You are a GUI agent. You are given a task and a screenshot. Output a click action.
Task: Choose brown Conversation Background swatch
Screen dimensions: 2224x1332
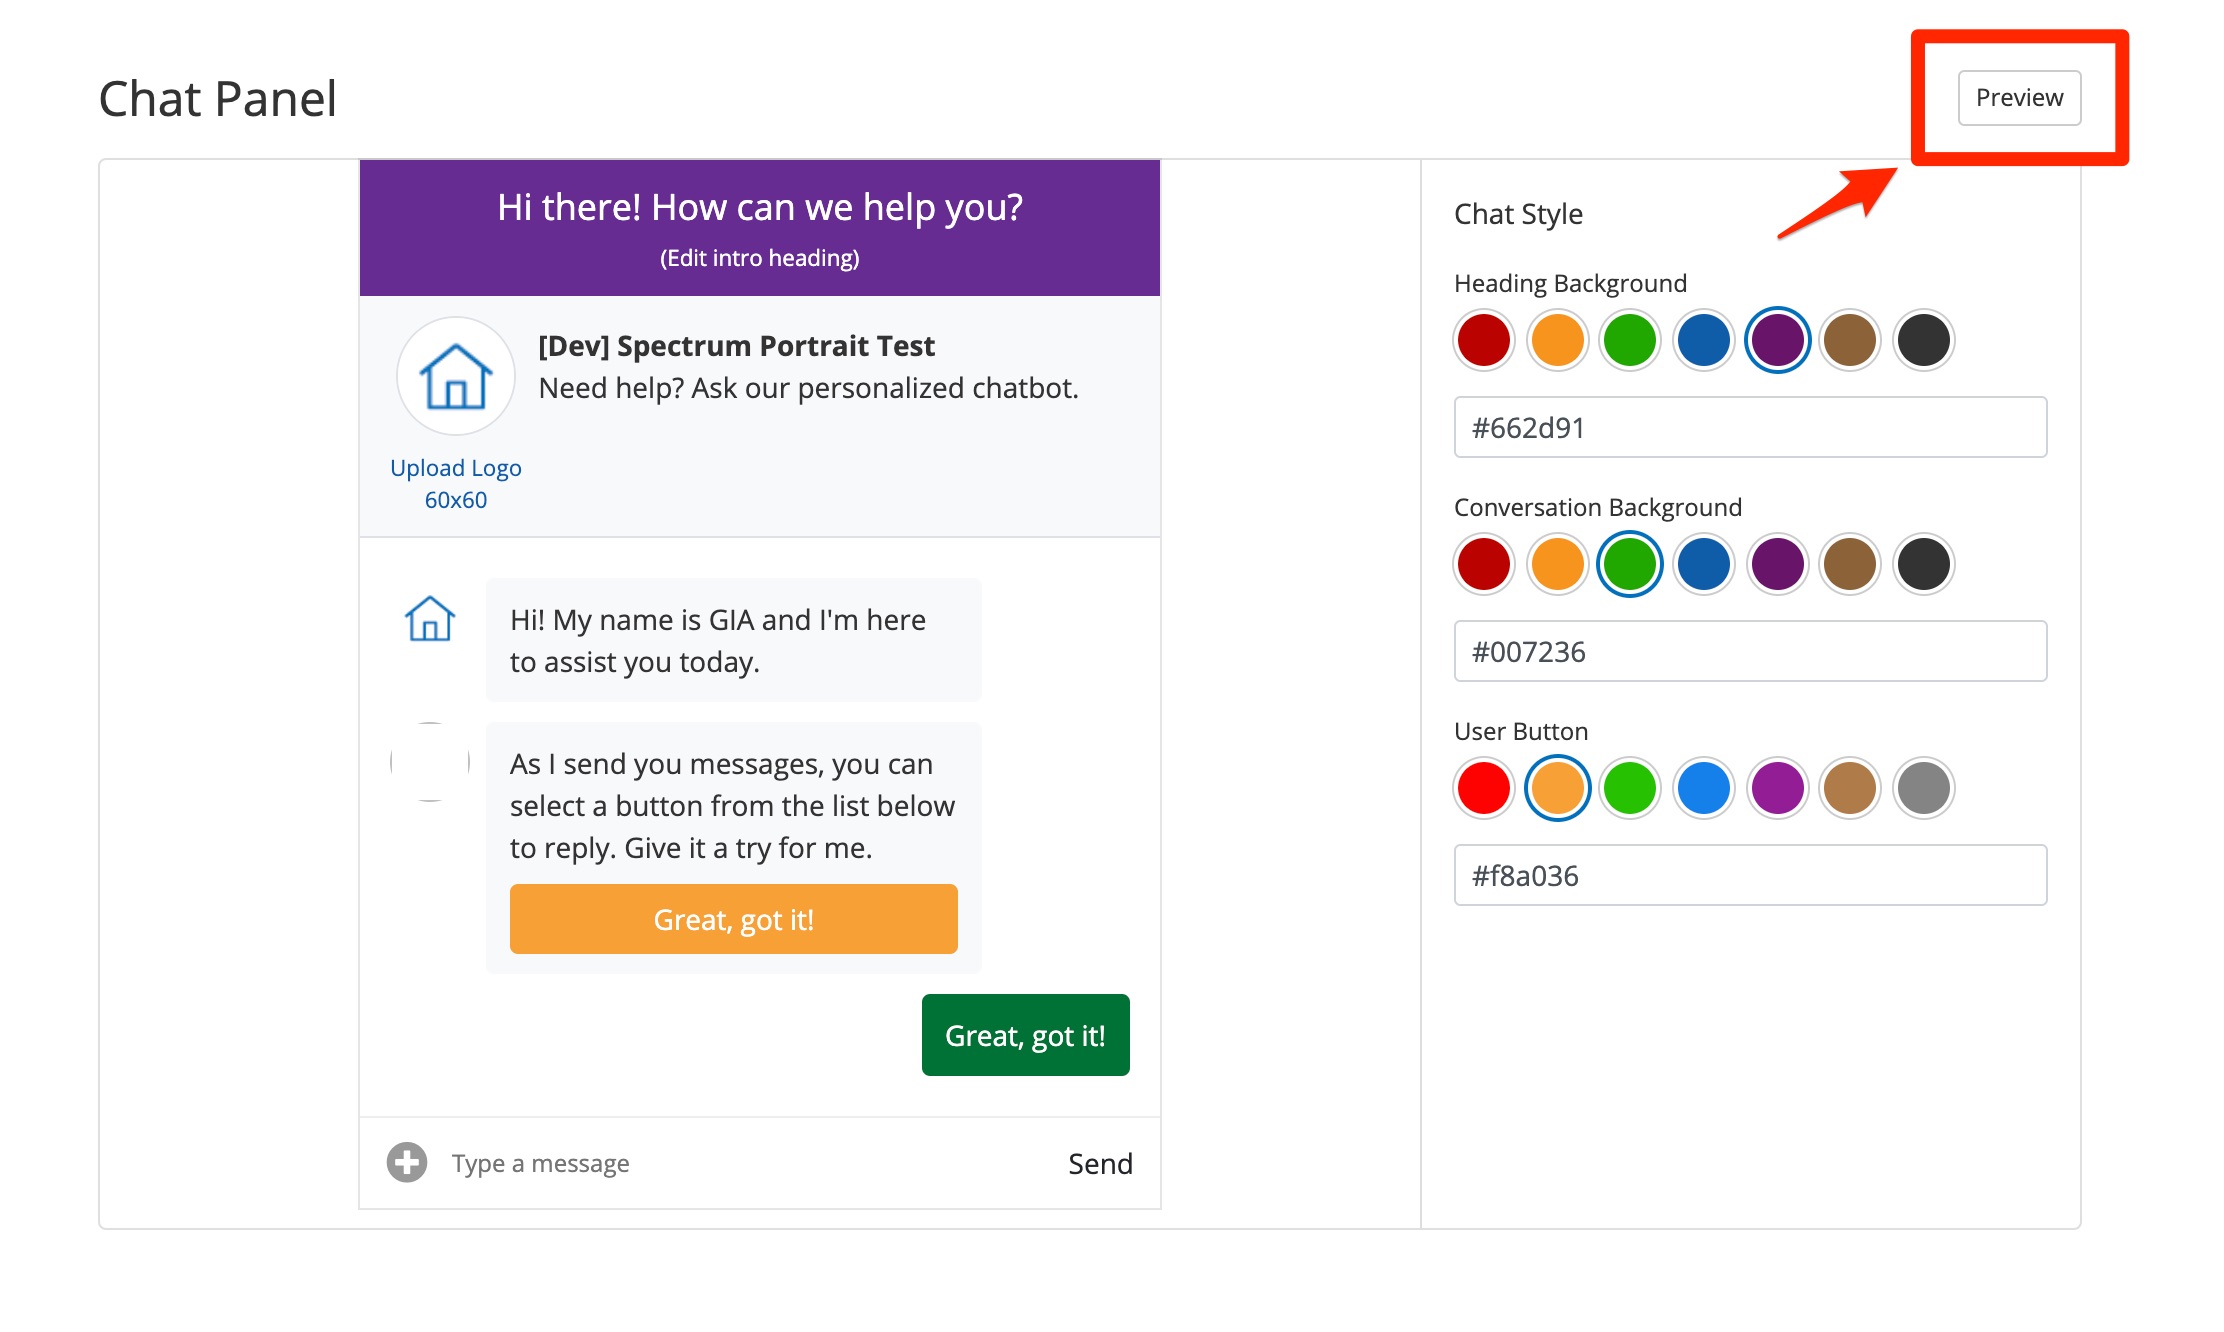coord(1850,564)
